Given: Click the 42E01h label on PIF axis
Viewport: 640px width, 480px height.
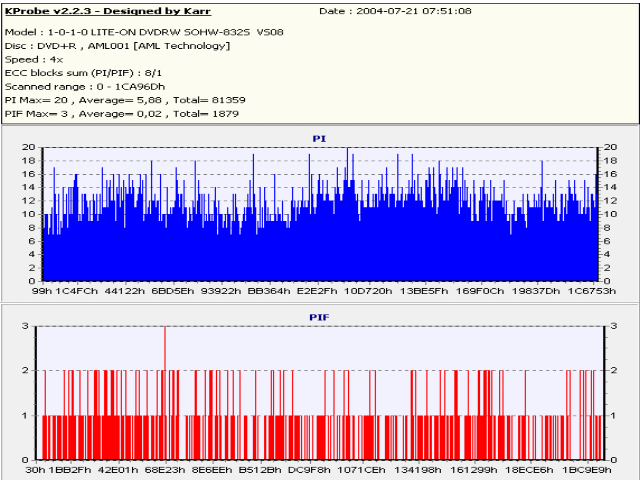Looking at the screenshot, I should point(118,470).
